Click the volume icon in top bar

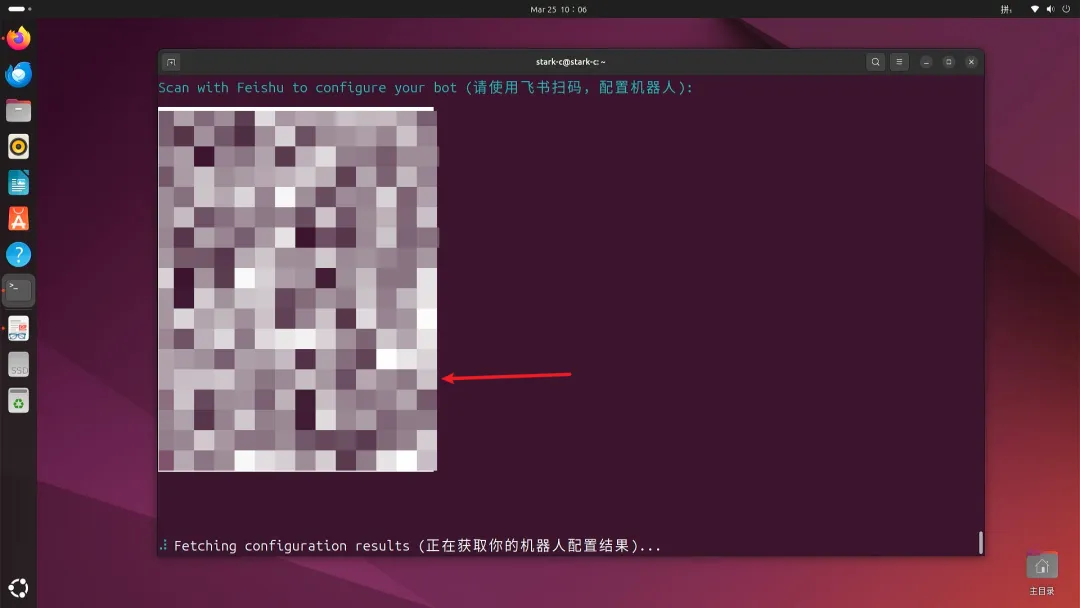pyautogui.click(x=1050, y=10)
